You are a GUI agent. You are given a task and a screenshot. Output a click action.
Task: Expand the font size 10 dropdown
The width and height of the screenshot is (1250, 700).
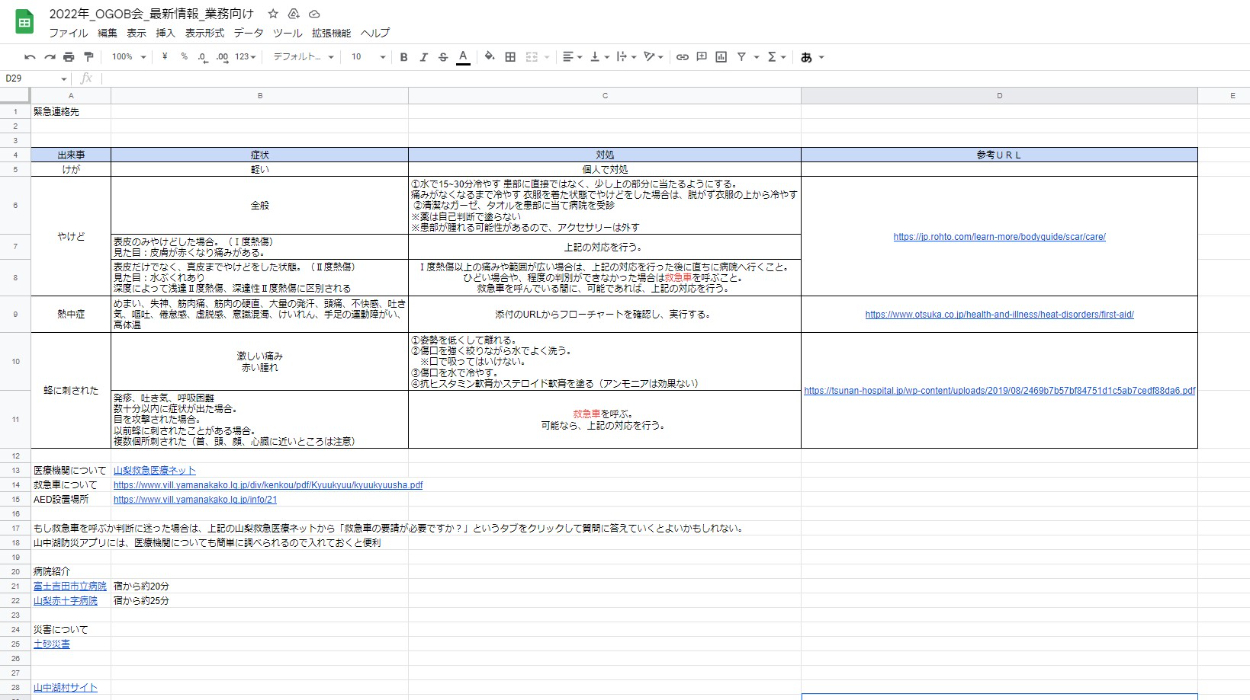coord(368,57)
